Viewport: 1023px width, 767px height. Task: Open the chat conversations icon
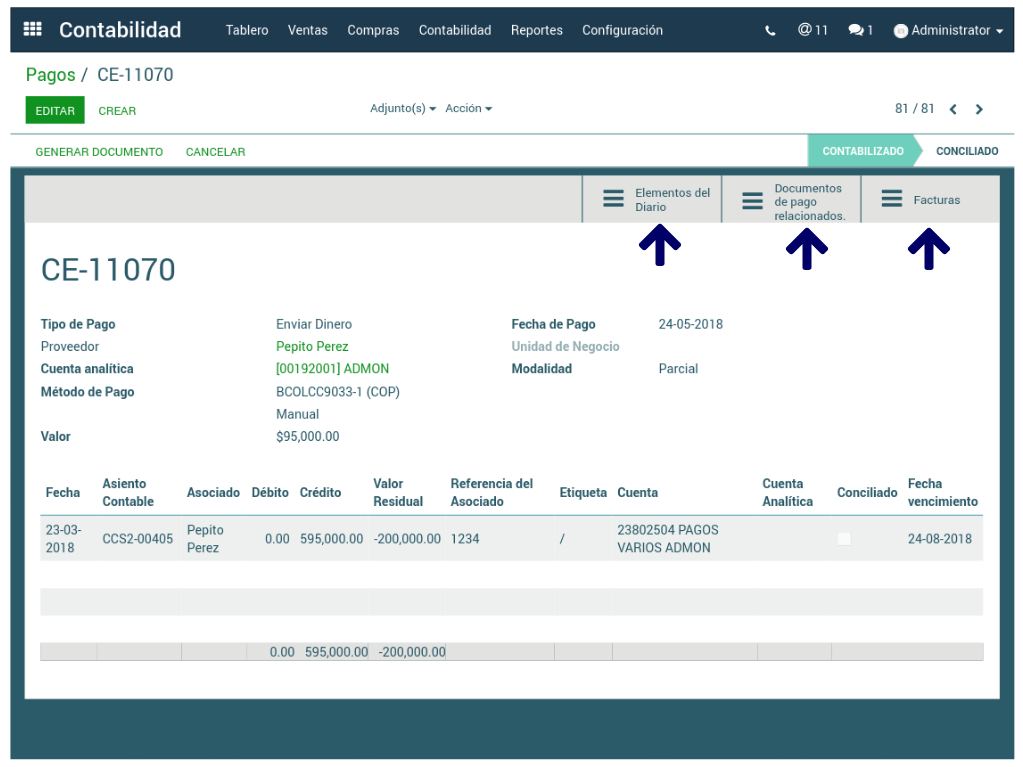(x=860, y=30)
